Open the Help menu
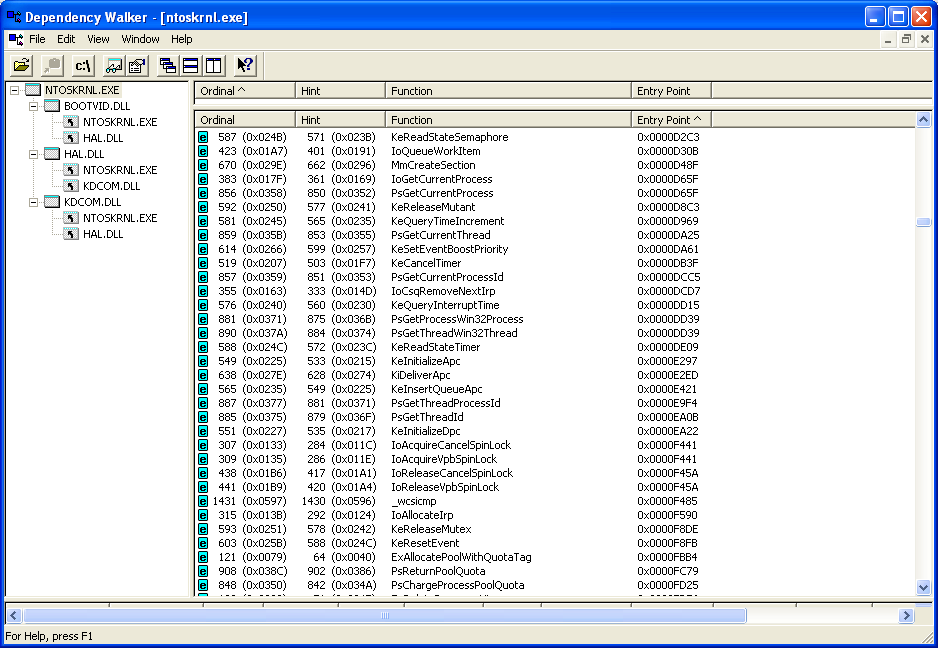Image resolution: width=938 pixels, height=648 pixels. coord(181,39)
